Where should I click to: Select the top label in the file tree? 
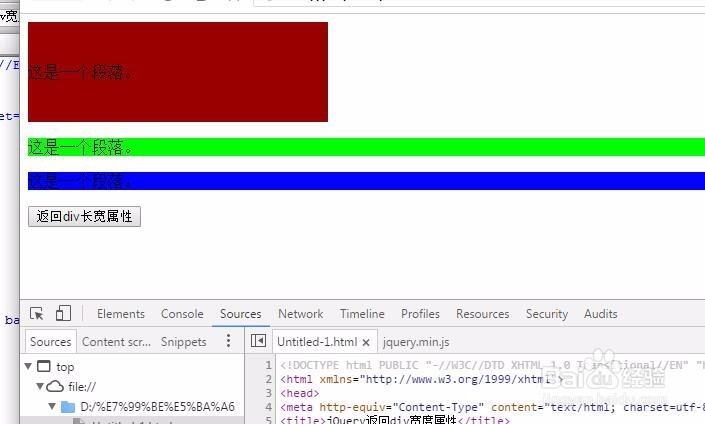65,367
